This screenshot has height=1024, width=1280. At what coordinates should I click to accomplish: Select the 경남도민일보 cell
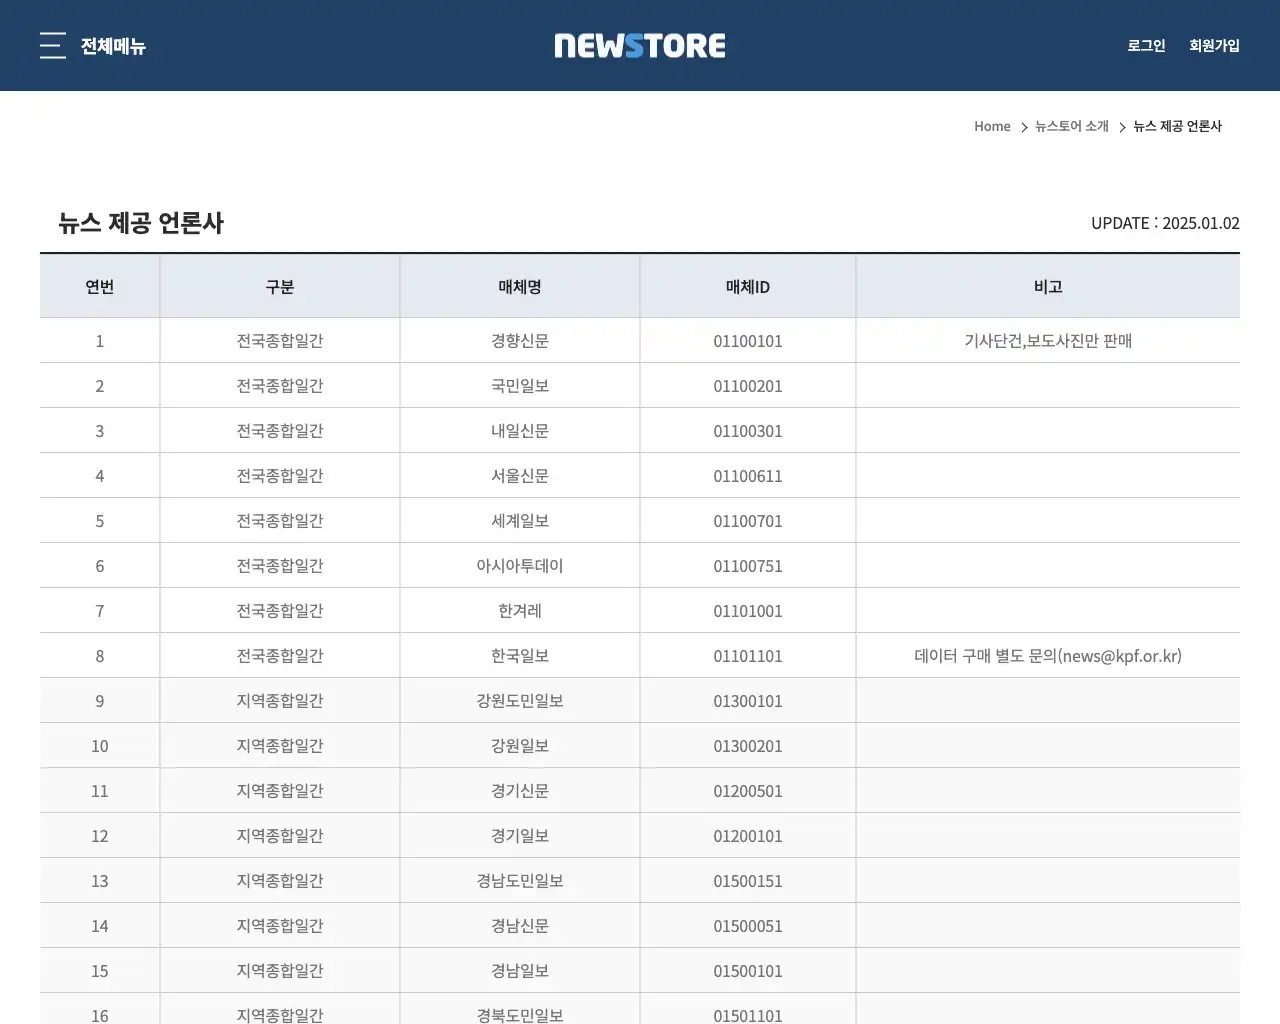520,881
